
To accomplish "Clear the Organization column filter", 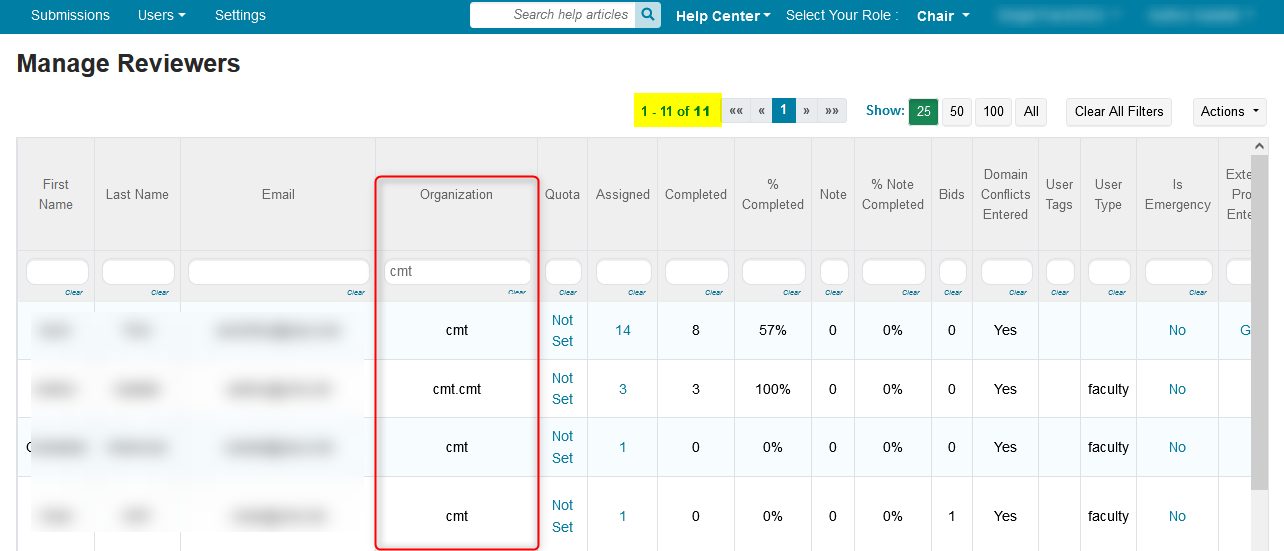I will tap(516, 292).
